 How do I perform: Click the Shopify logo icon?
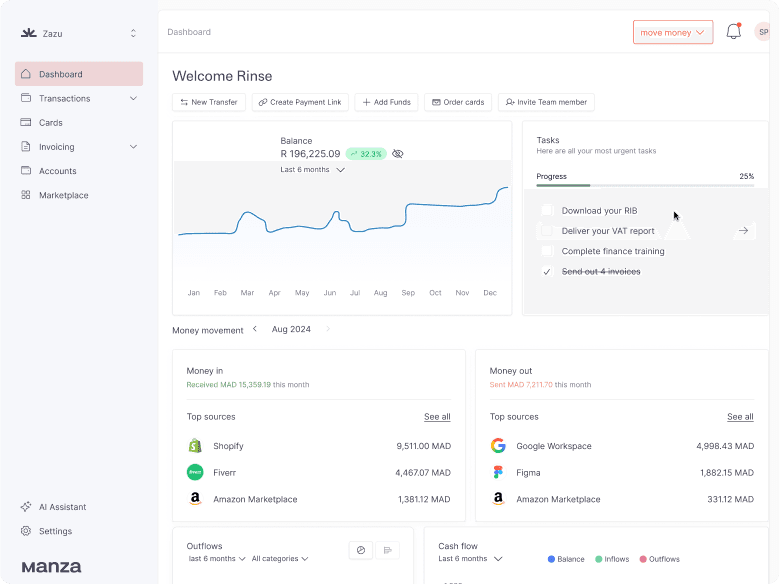[195, 446]
